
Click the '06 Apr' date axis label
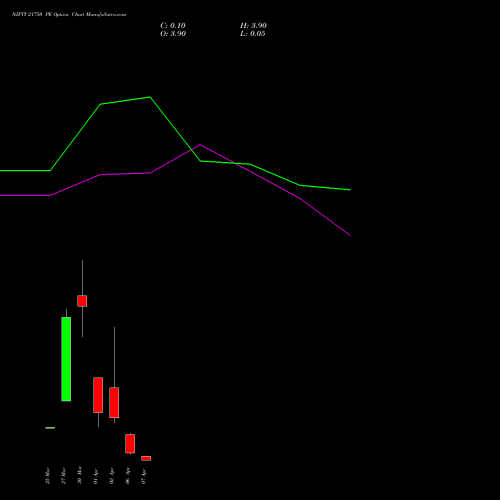click(x=128, y=476)
